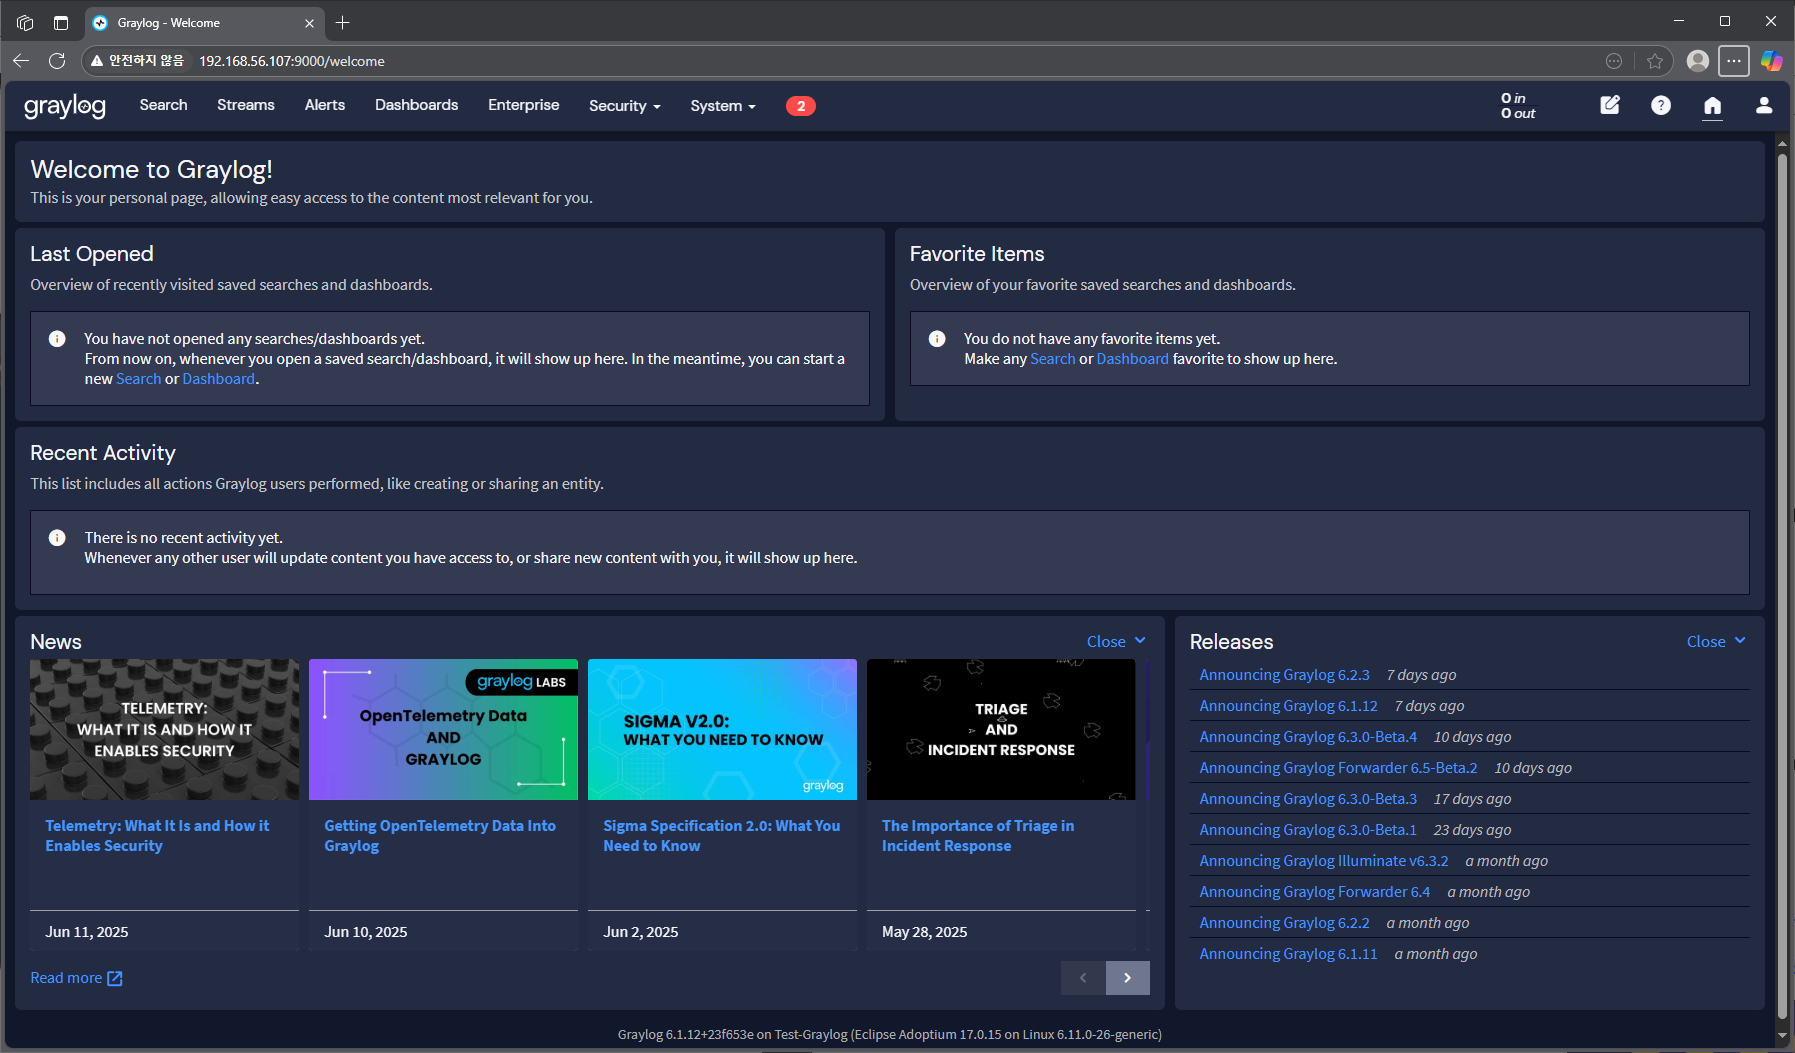Show previous news items with left chevron
Image resolution: width=1795 pixels, height=1053 pixels.
1083,978
